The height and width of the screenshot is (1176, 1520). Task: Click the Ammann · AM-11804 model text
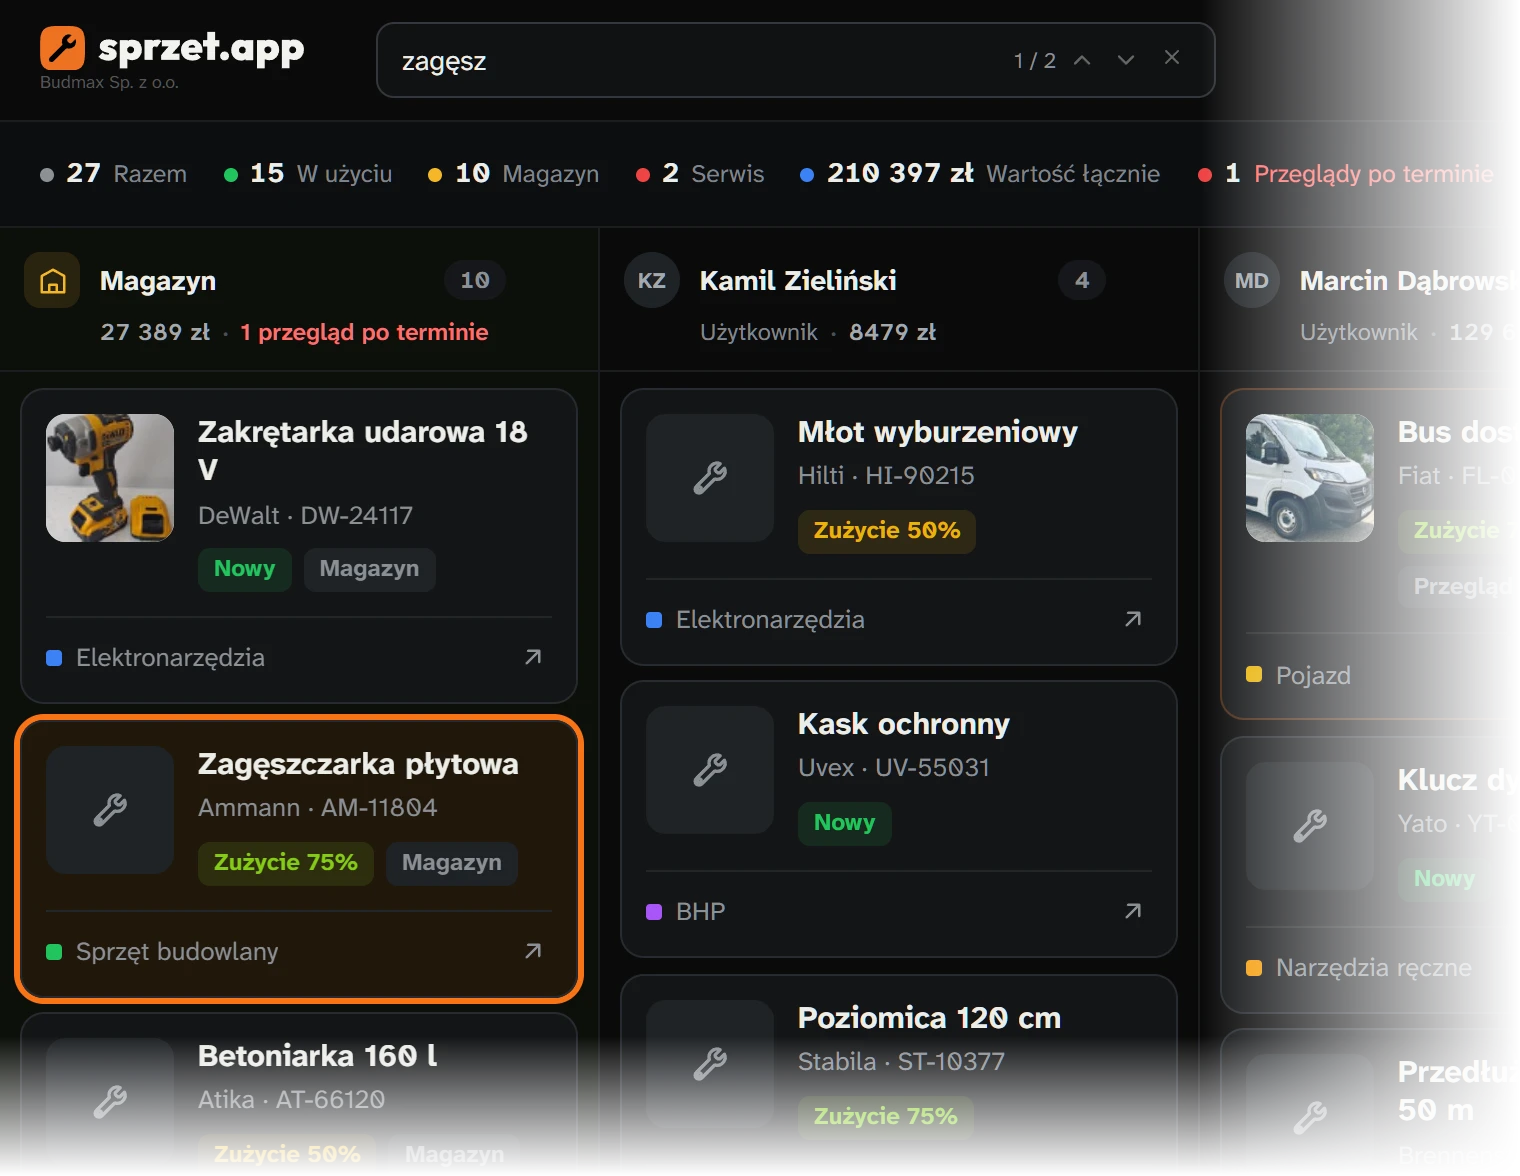coord(317,808)
